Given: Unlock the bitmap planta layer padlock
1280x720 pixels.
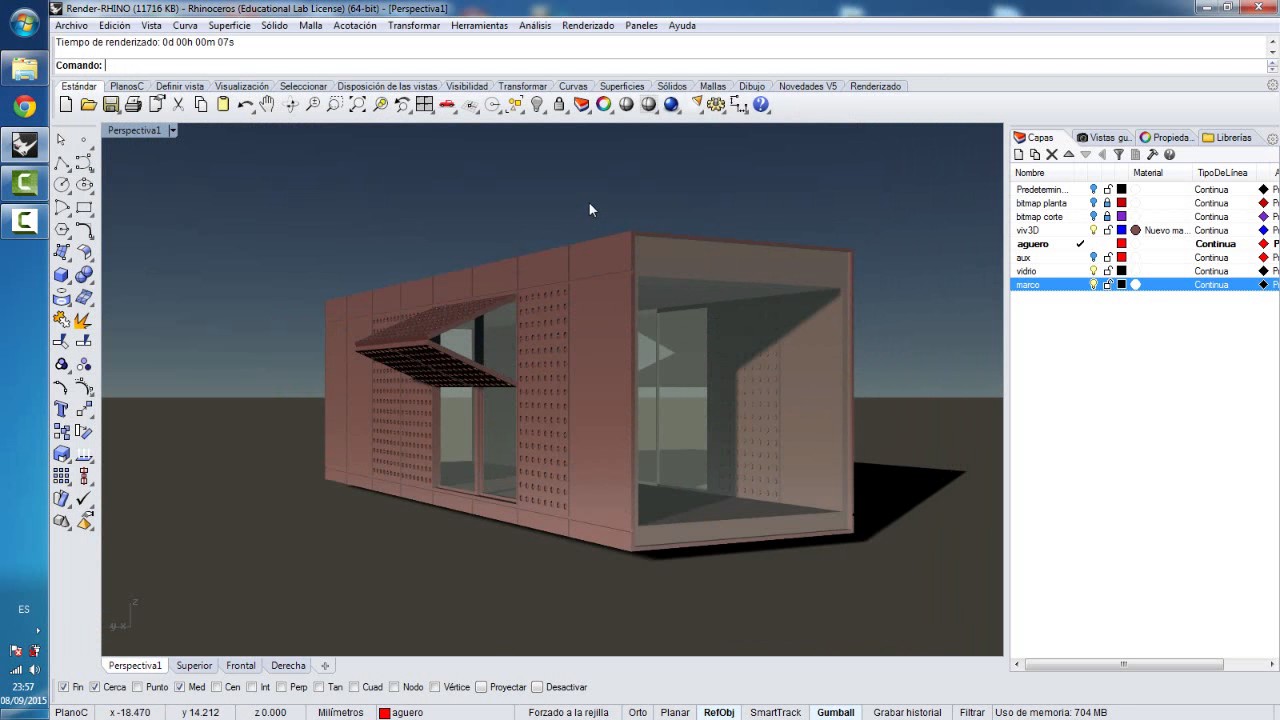Looking at the screenshot, I should (x=1107, y=203).
